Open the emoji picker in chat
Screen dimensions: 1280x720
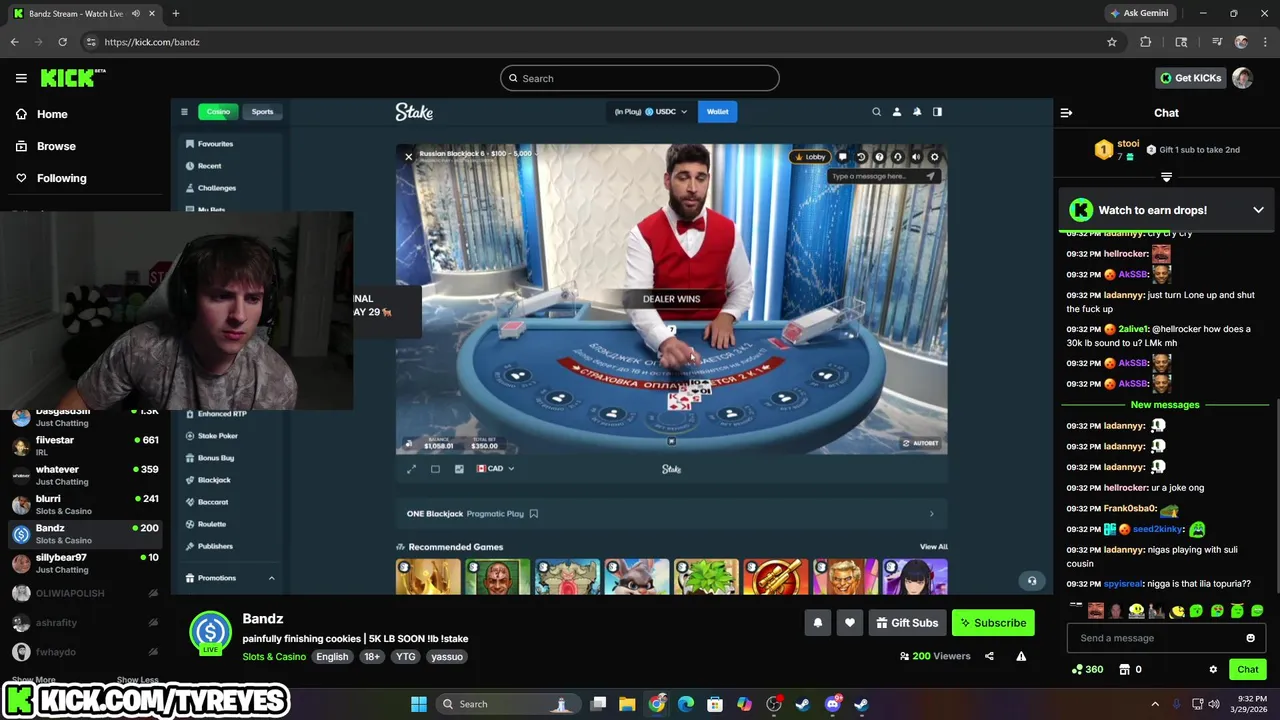(x=1250, y=638)
